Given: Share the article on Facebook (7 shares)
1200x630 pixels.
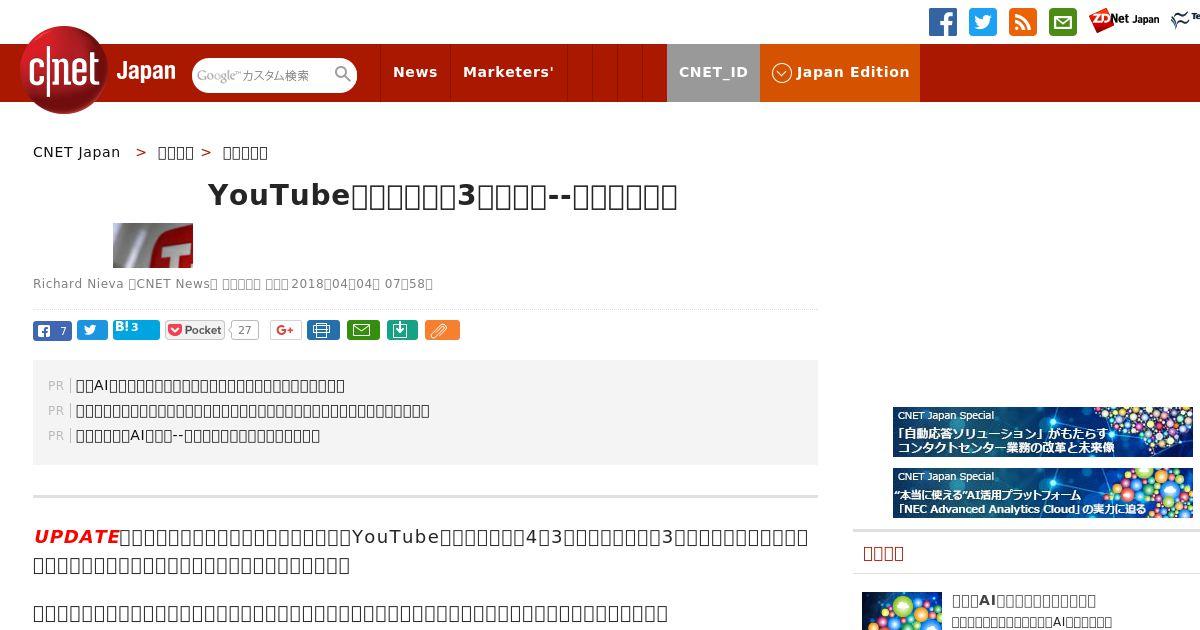Looking at the screenshot, I should 52,330.
